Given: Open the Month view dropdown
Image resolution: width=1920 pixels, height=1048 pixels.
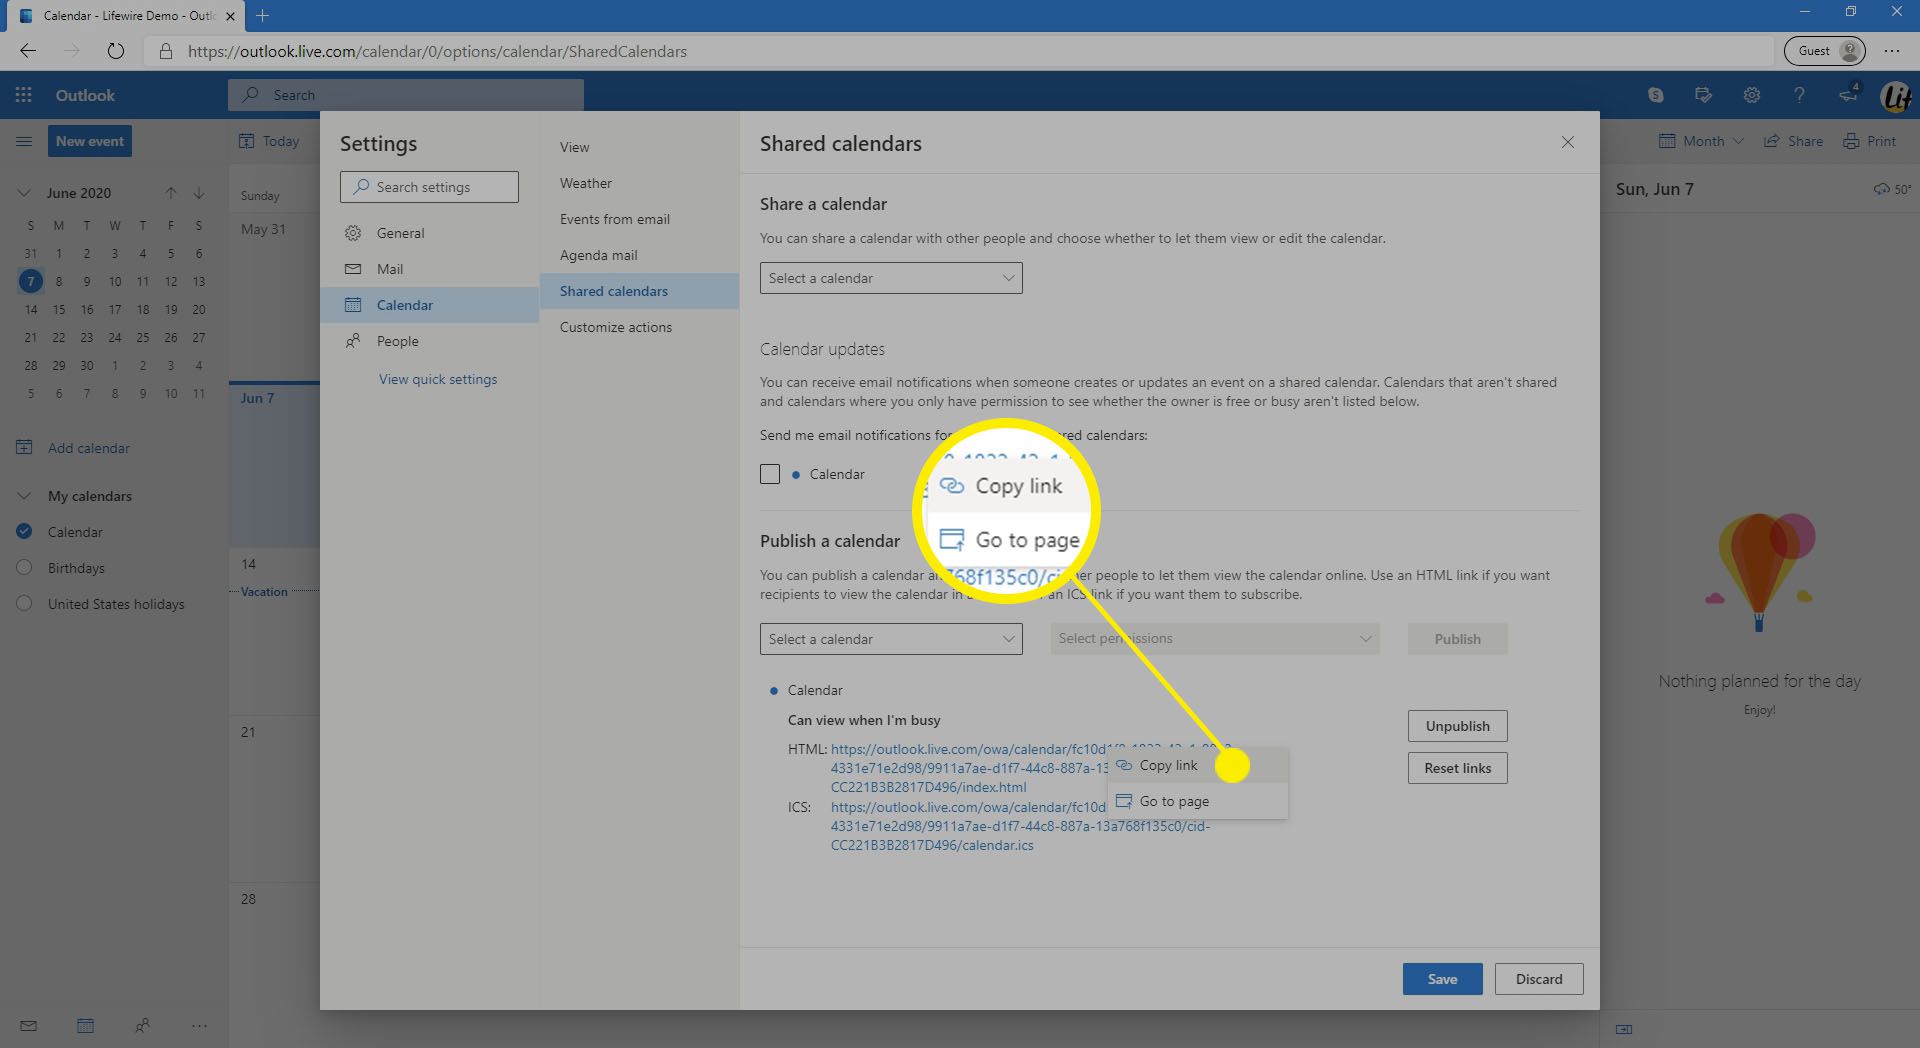Looking at the screenshot, I should [x=1701, y=141].
